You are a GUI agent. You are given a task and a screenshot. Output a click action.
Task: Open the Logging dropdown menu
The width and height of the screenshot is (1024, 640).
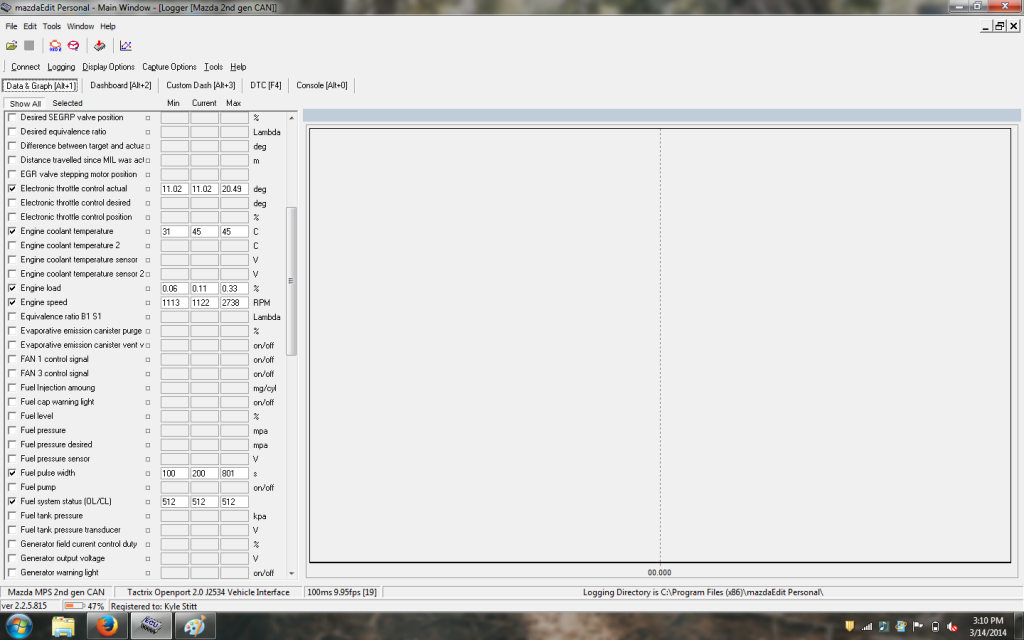[x=61, y=67]
